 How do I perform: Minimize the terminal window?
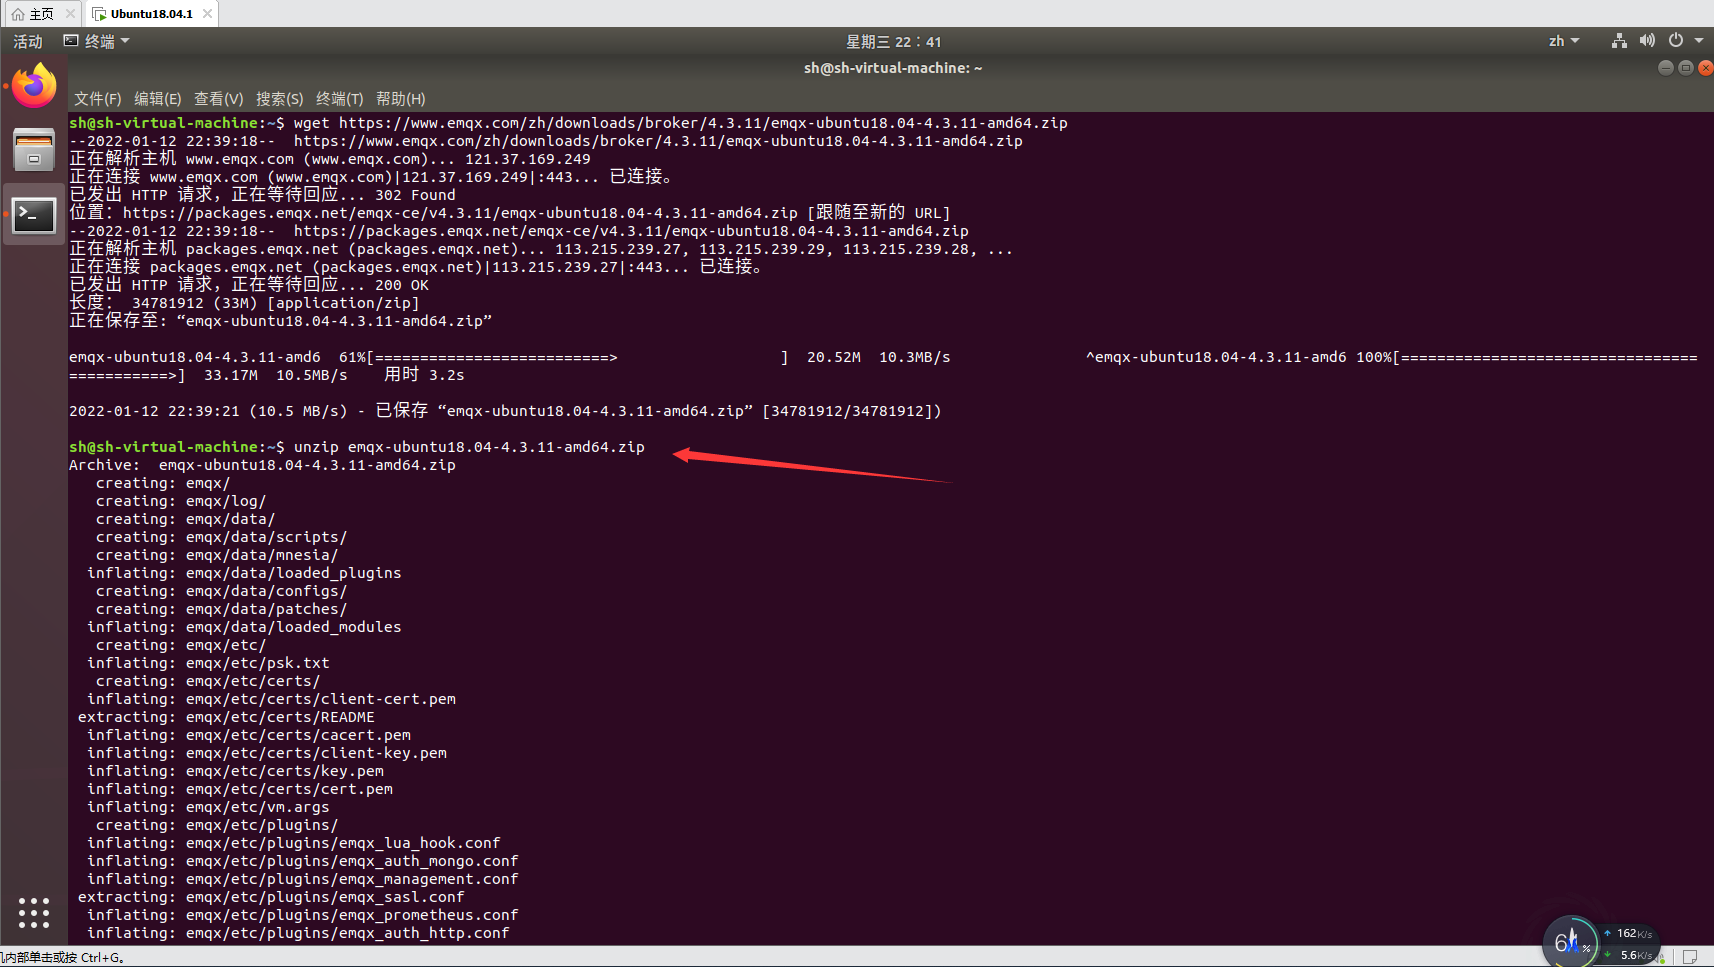(x=1665, y=68)
